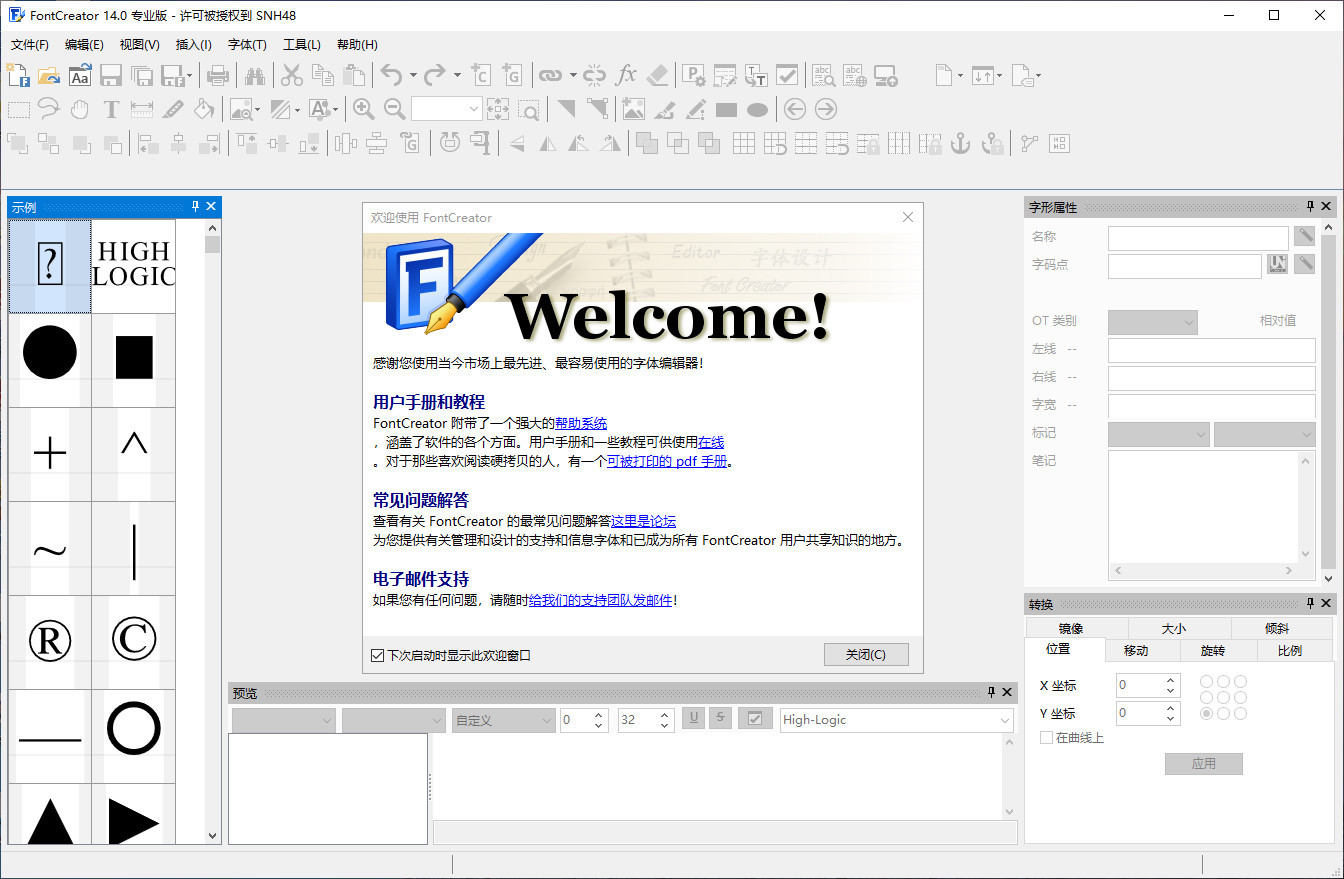Expand the 自定义 dropdown in the preview panel
1344x879 pixels.
[x=546, y=720]
